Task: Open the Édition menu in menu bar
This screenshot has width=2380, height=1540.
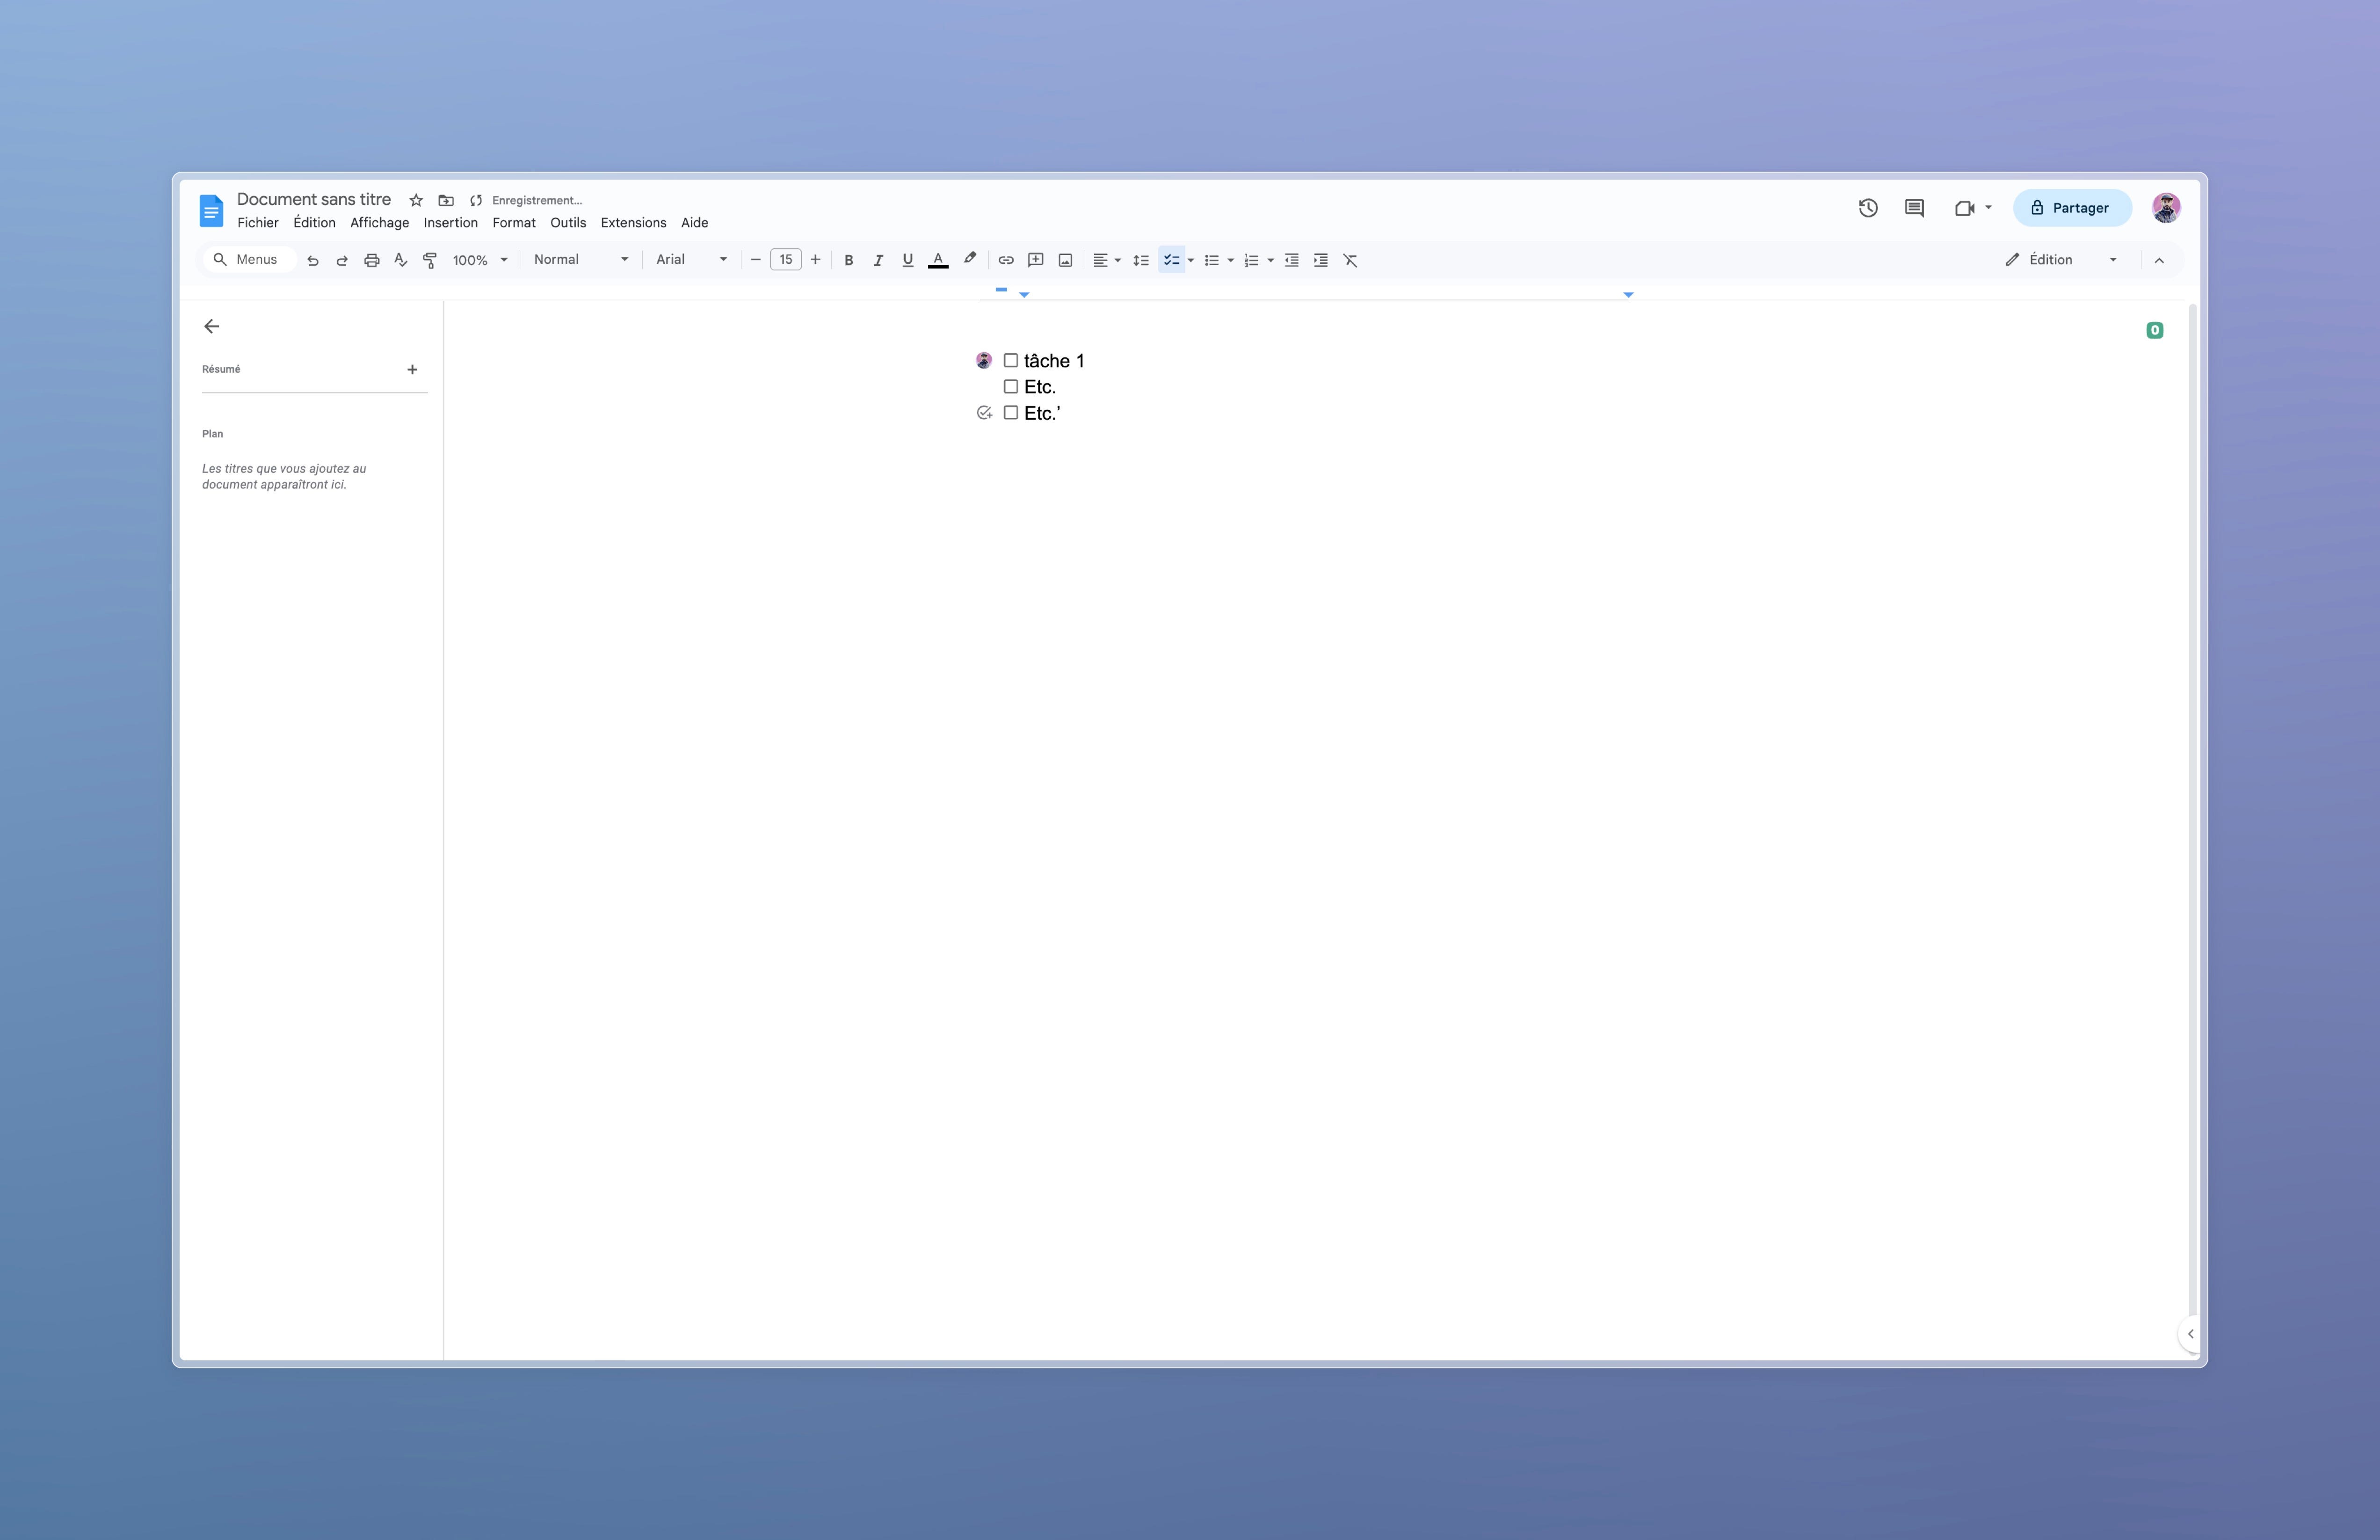Action: pos(314,223)
